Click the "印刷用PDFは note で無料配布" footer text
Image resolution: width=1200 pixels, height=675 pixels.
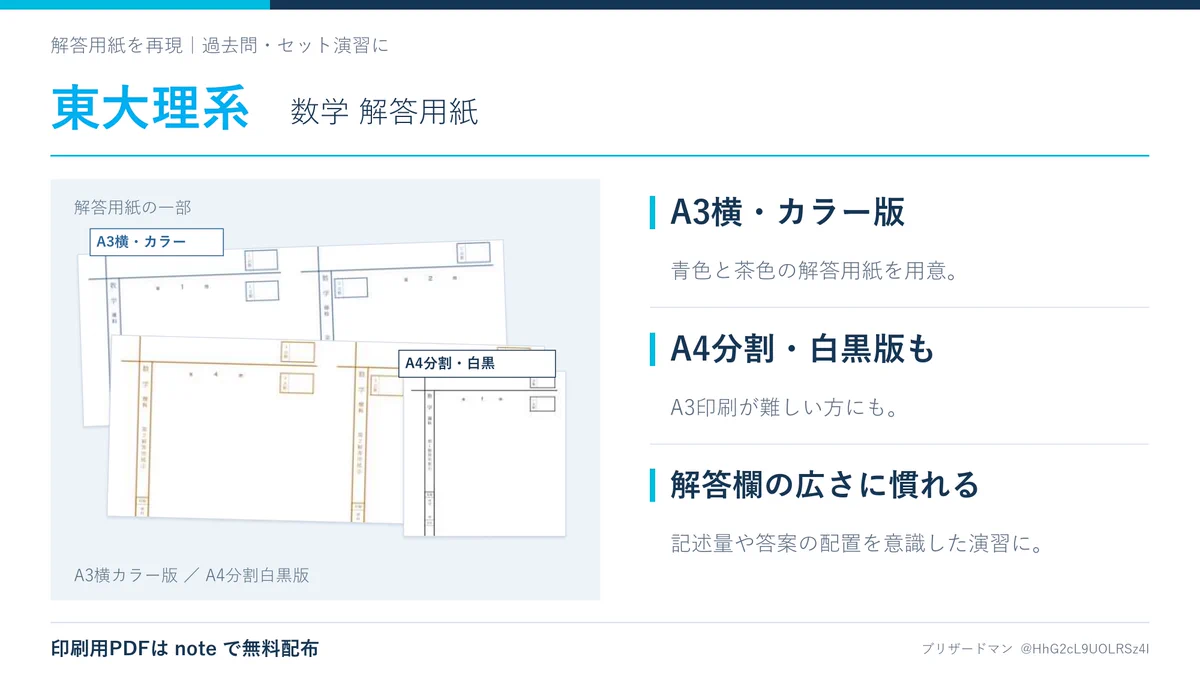(x=185, y=648)
